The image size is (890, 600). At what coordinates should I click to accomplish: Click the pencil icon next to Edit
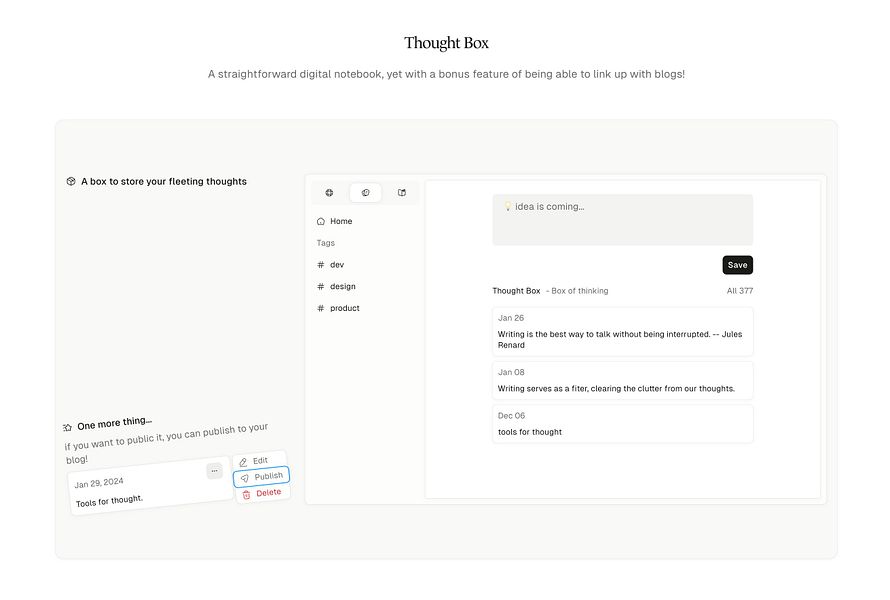243,463
